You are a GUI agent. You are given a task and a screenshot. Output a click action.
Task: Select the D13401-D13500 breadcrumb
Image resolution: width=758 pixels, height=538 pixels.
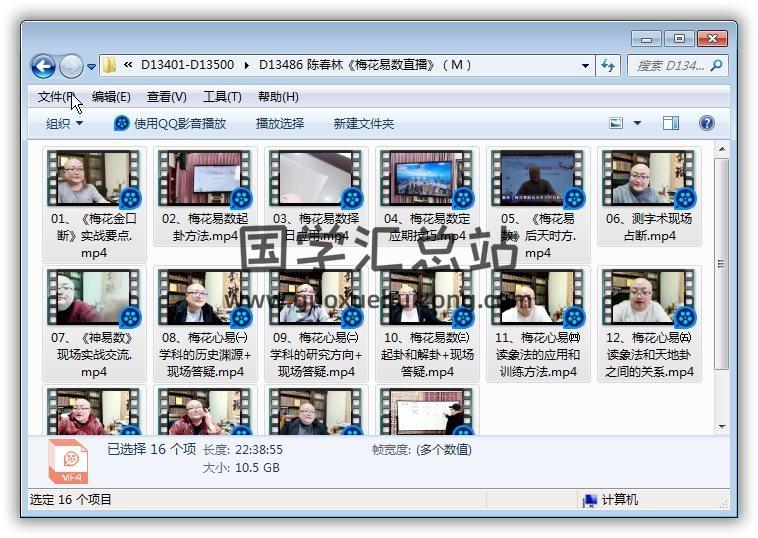click(187, 65)
